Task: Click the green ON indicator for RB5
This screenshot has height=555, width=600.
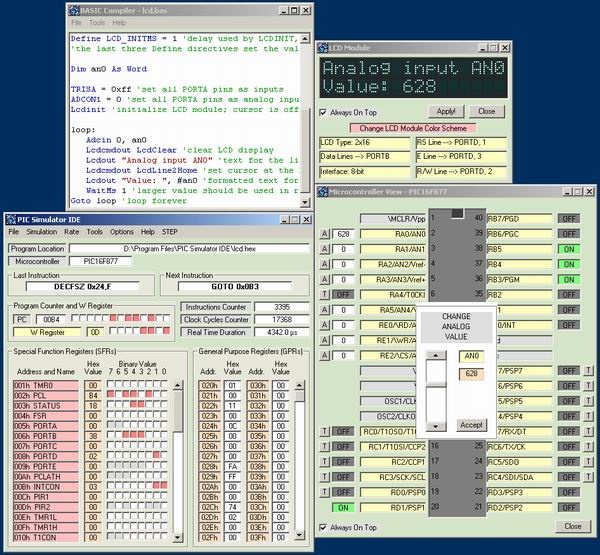Action: pos(569,248)
